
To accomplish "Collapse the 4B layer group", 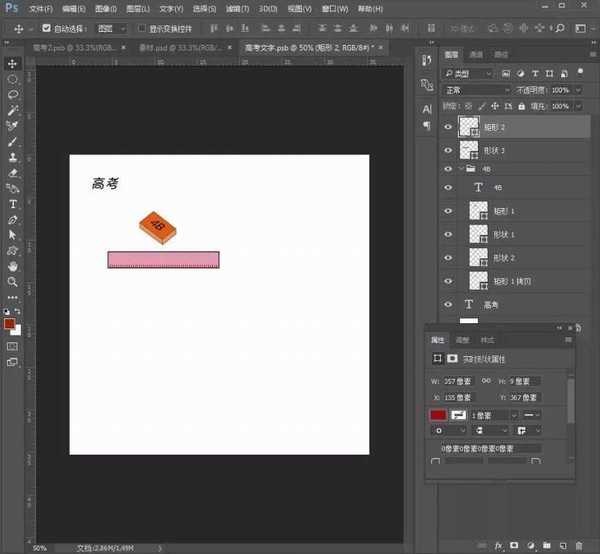I will click(459, 169).
